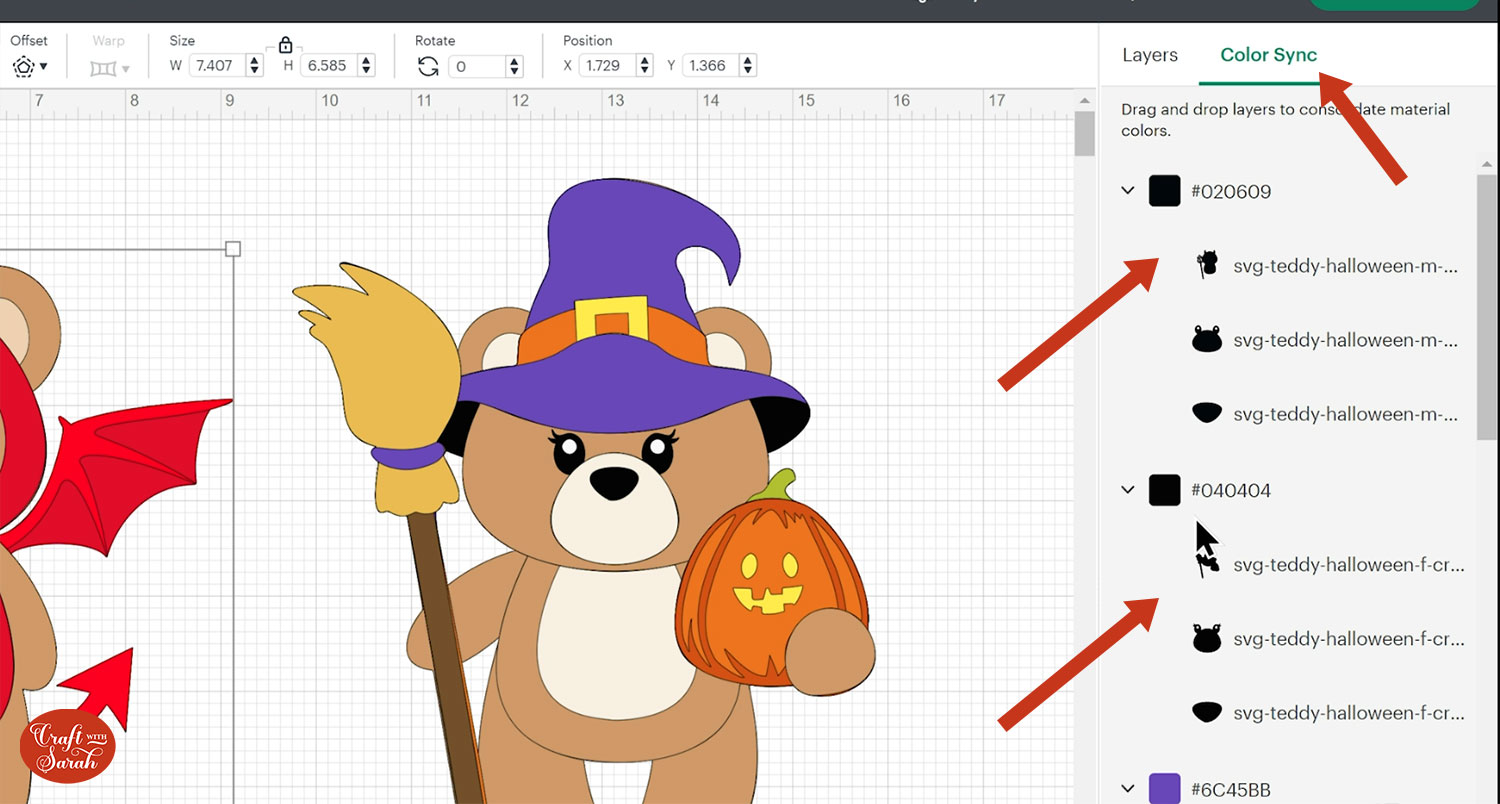Switch to the Layers tab
Viewport: 1500px width, 804px height.
[x=1149, y=55]
